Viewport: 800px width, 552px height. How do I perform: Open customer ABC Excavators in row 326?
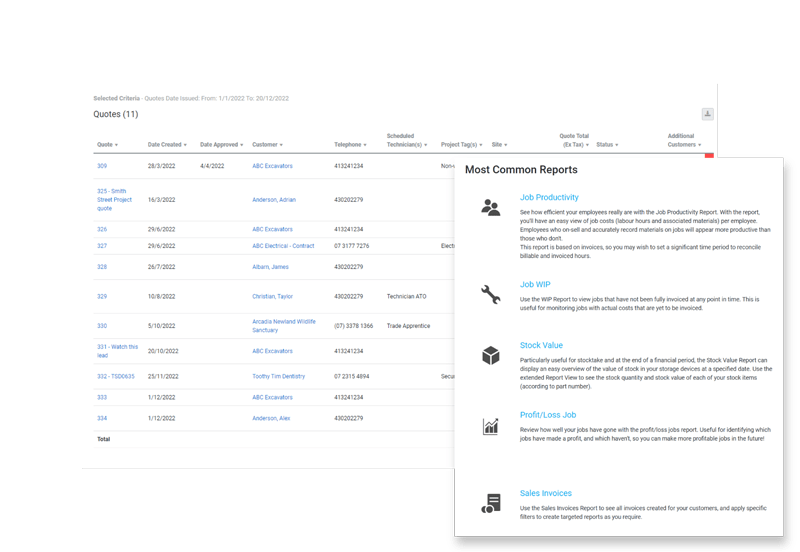tap(272, 229)
